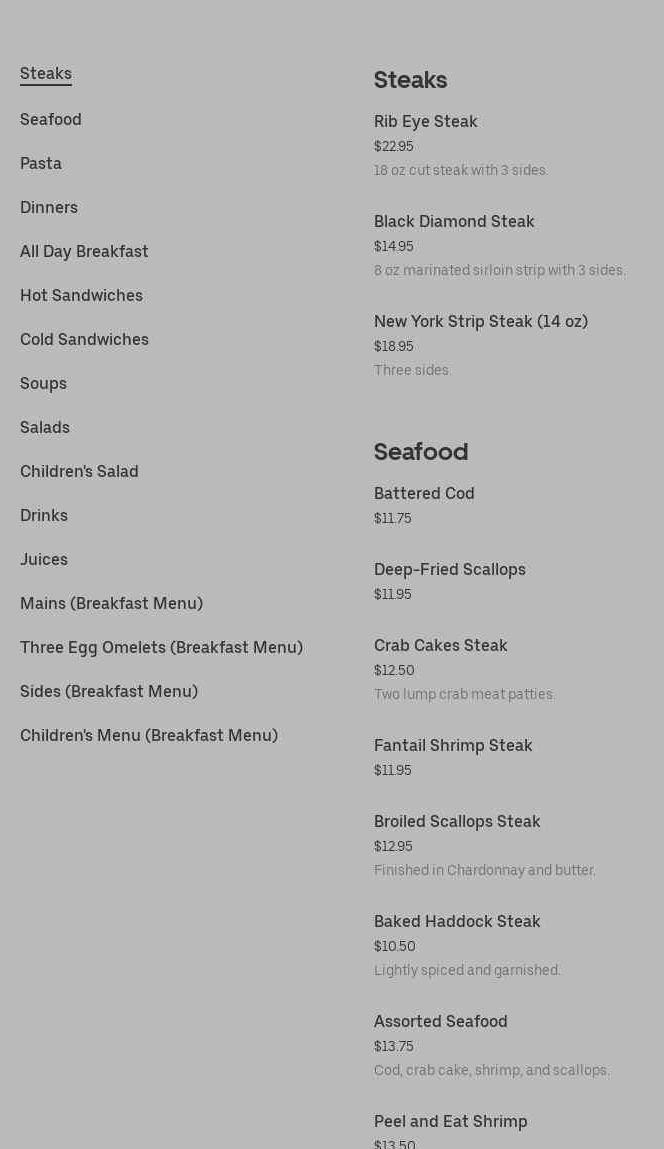Select the Black Diamond Steak item
The height and width of the screenshot is (1149, 664).
tap(454, 221)
